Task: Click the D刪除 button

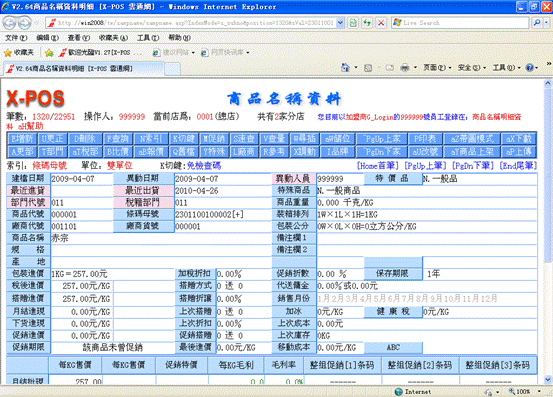Action: 85,139
